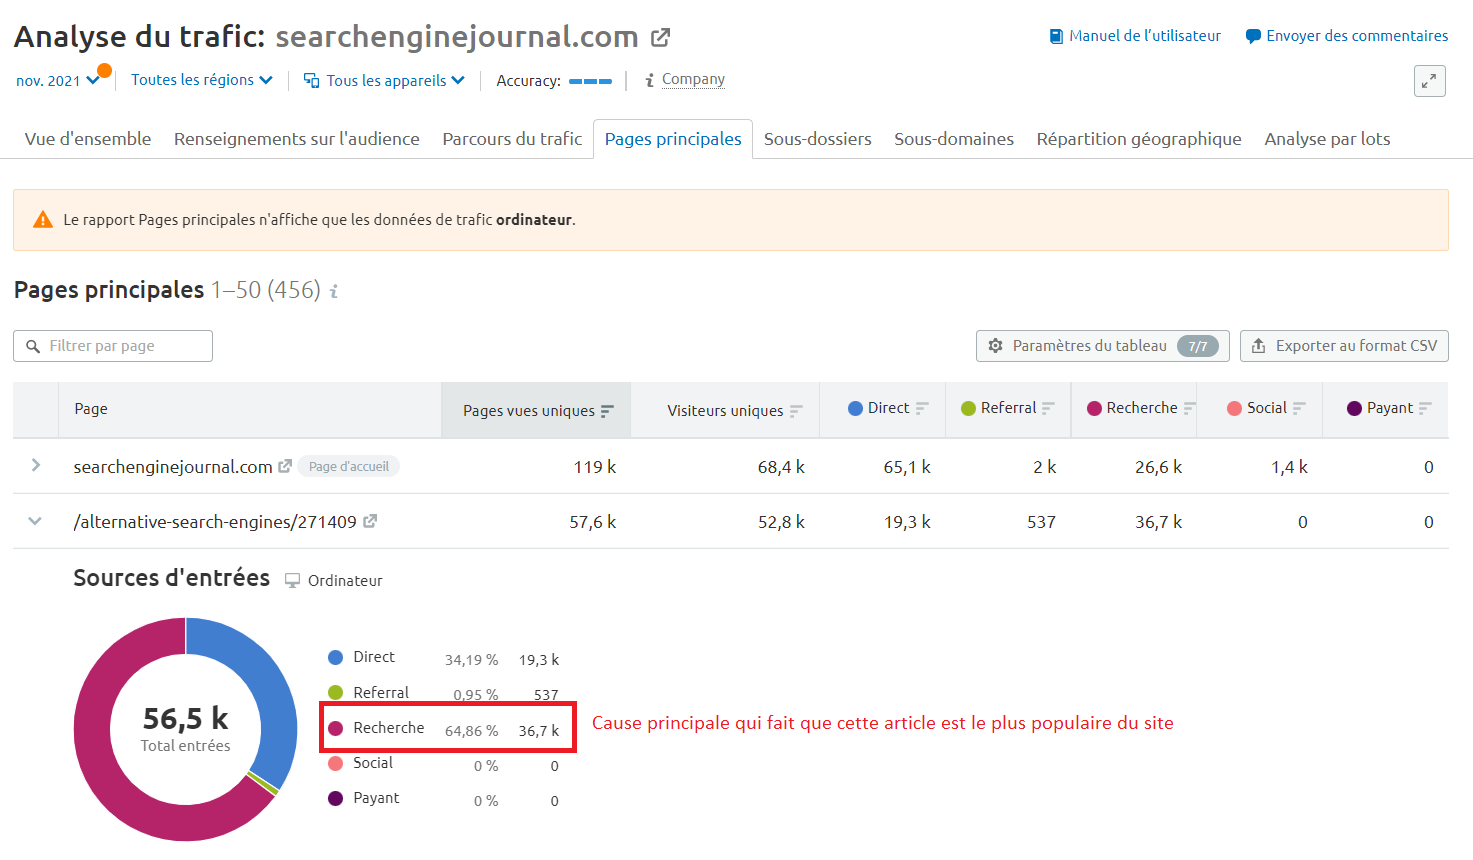Go to Parcours du trafic tab
The height and width of the screenshot is (860, 1473).
pos(512,139)
